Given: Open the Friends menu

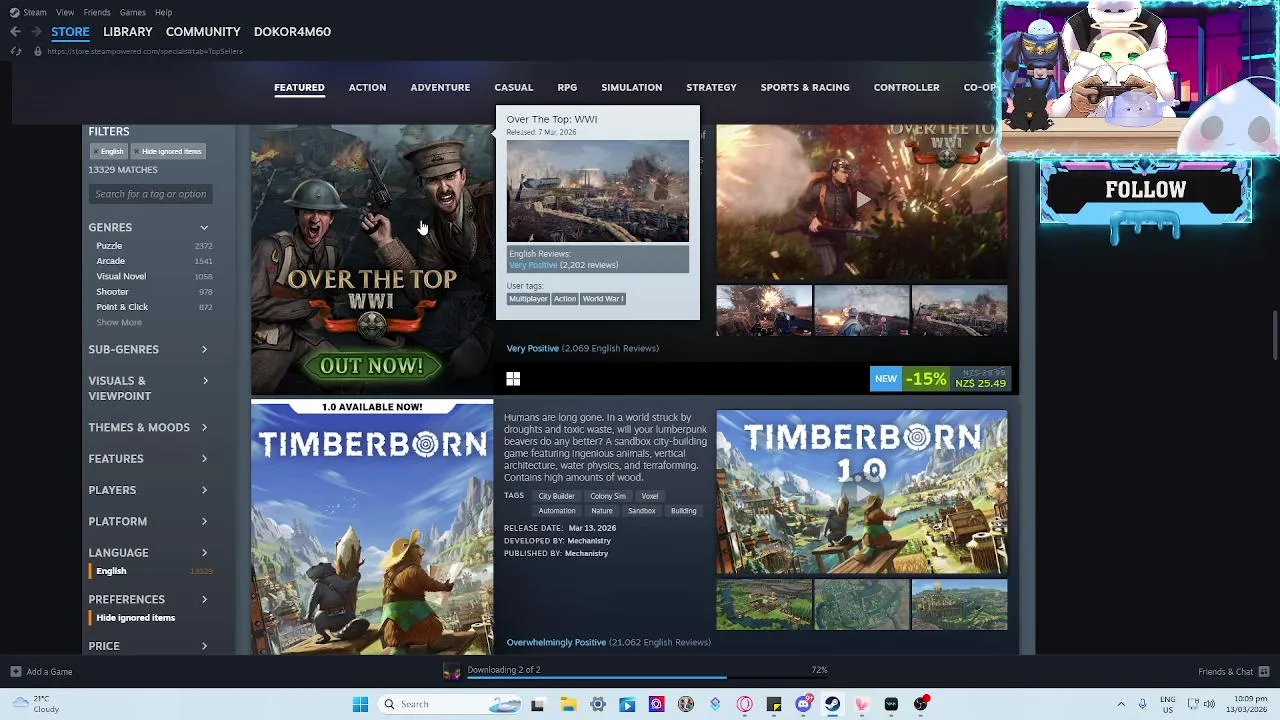Looking at the screenshot, I should tap(97, 12).
